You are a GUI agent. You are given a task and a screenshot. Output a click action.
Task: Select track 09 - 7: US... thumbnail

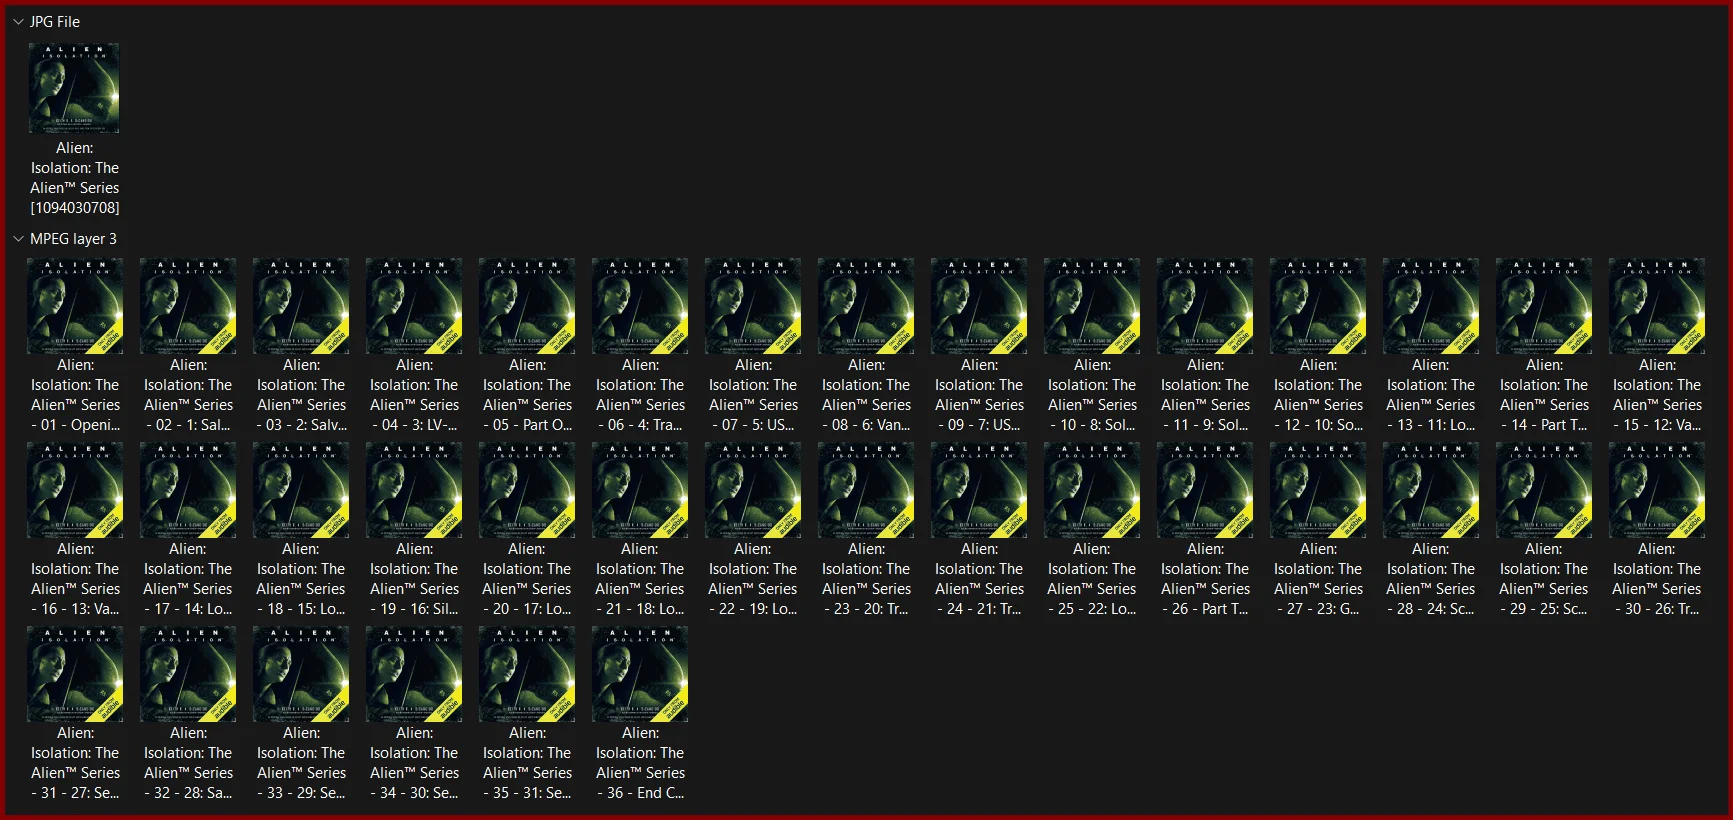click(979, 305)
